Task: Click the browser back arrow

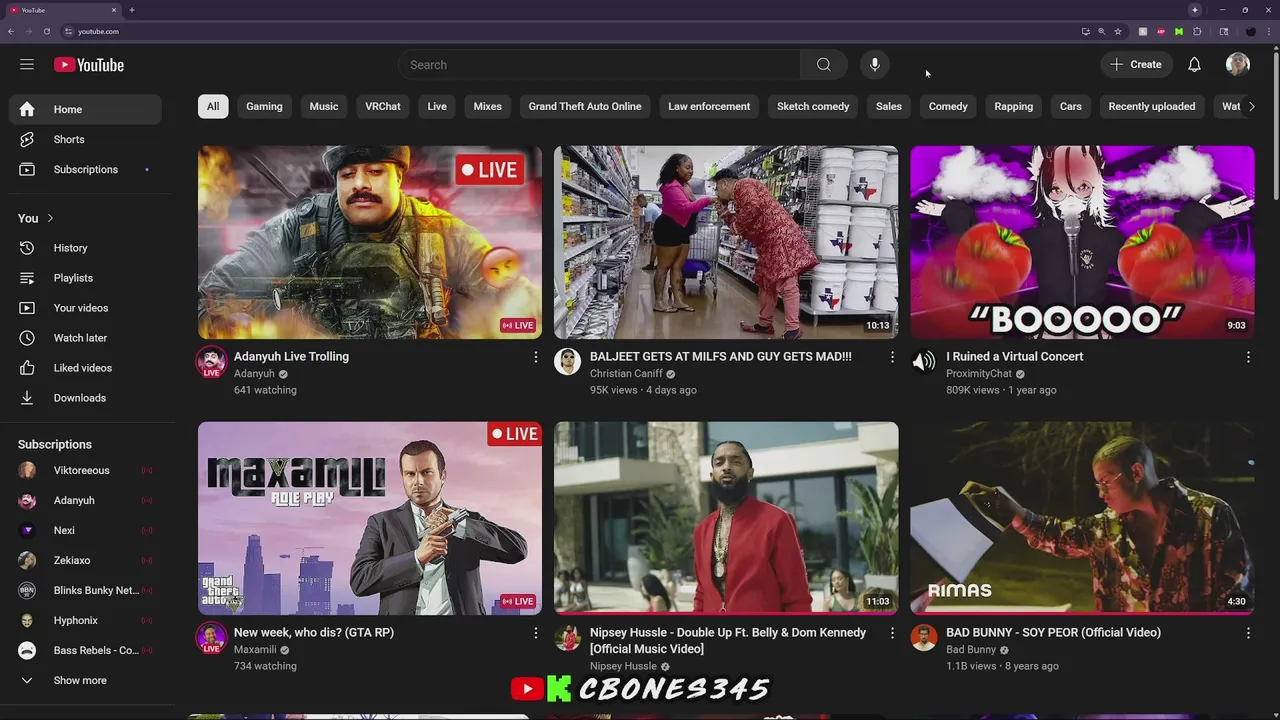Action: click(x=11, y=31)
